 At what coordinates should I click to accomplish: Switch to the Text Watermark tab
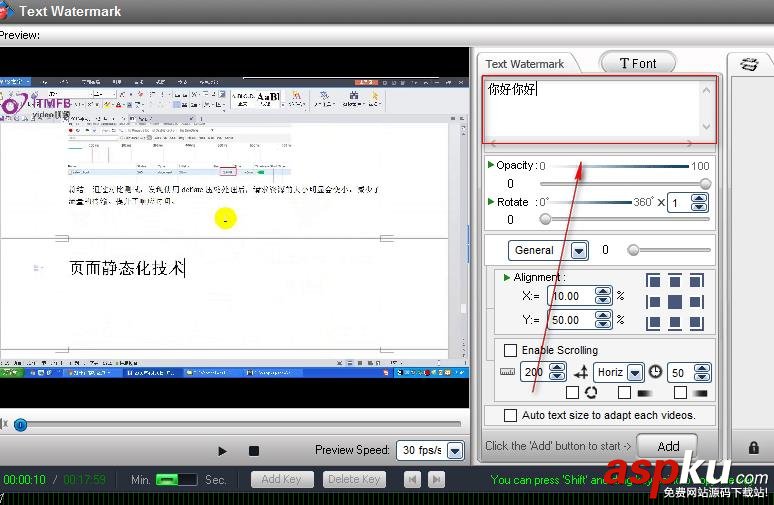click(525, 64)
